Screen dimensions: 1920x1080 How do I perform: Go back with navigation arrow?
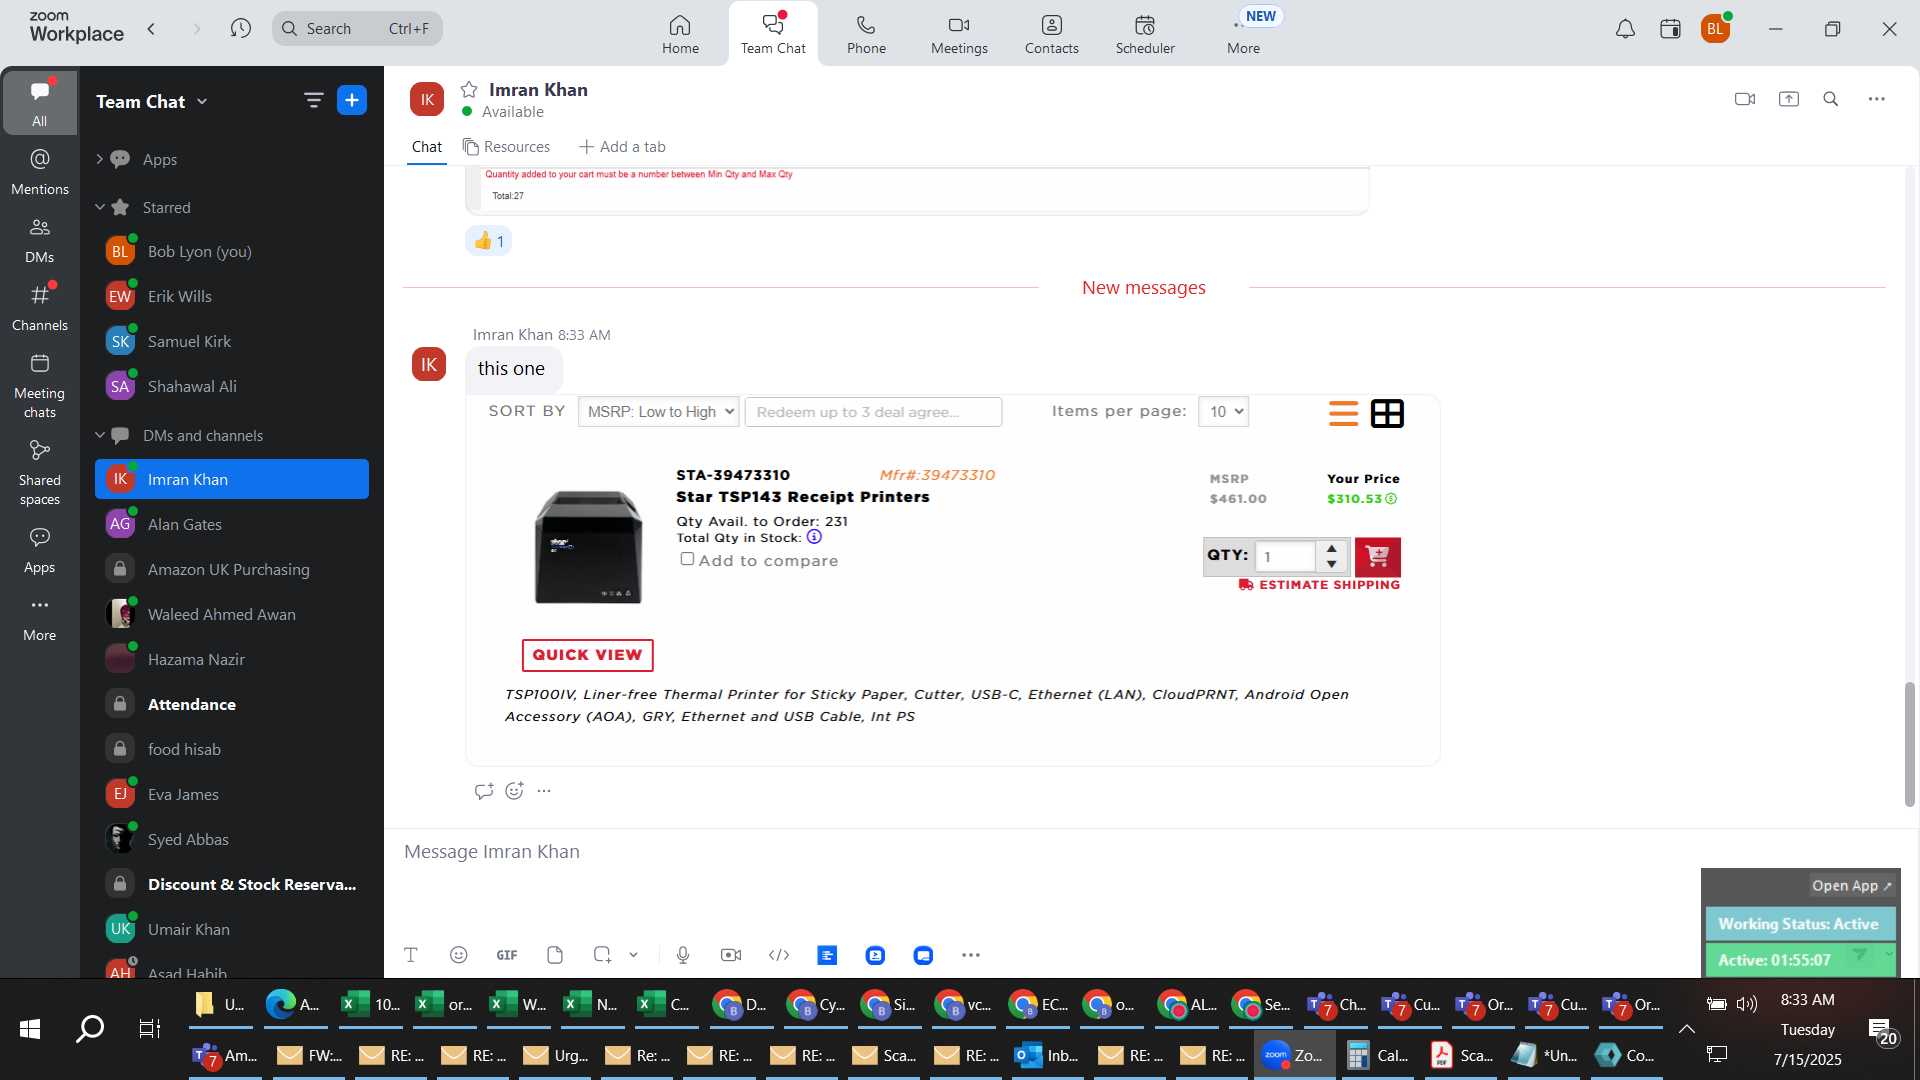[152, 28]
